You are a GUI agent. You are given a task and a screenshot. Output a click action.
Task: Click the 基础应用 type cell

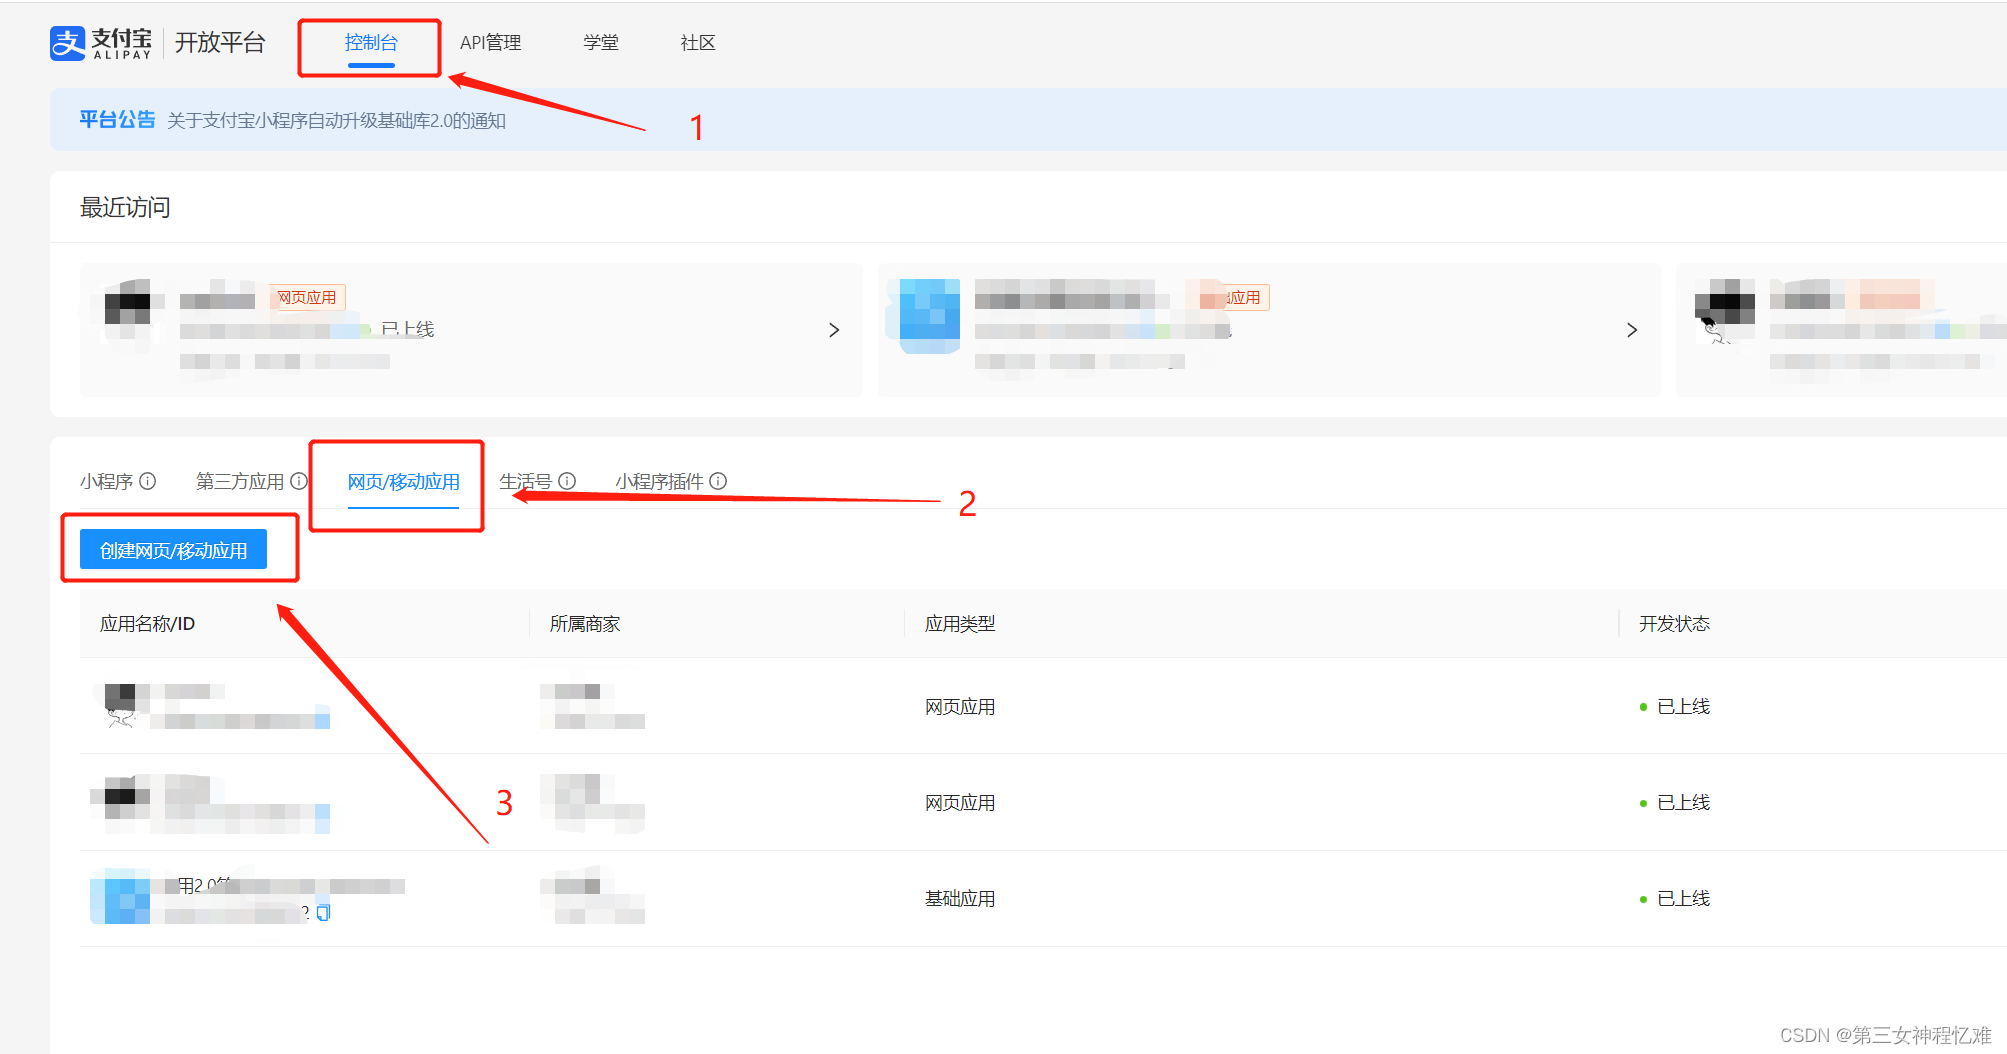960,898
